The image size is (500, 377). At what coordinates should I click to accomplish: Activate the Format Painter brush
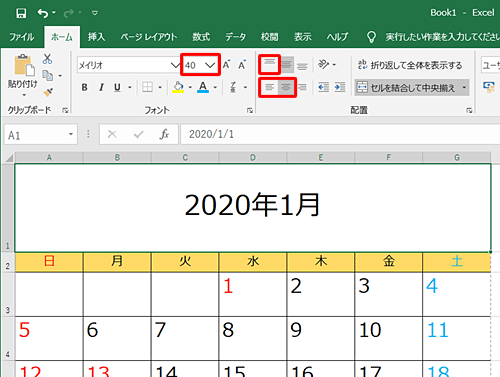point(48,92)
